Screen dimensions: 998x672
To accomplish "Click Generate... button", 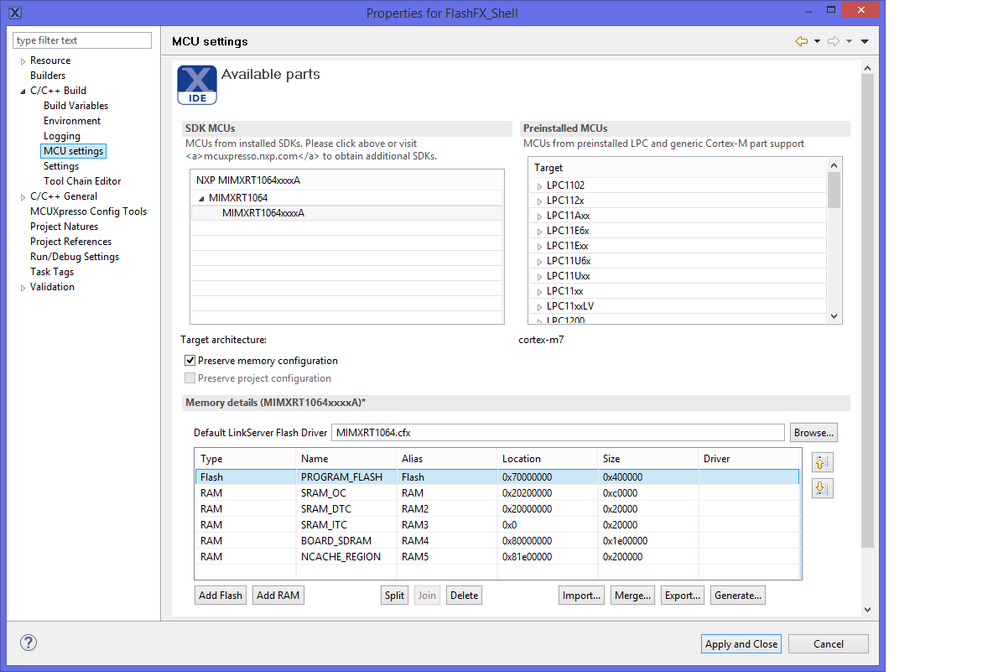I will click(x=738, y=595).
